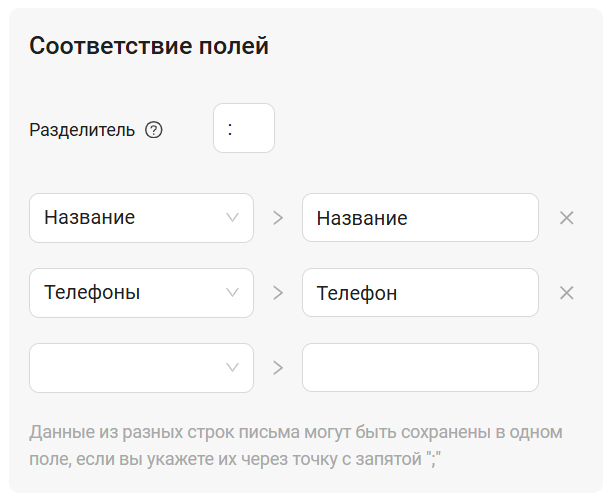Image resolution: width=612 pixels, height=503 pixels.
Task: Click the 'Соответствие полей' heading
Action: point(149,46)
